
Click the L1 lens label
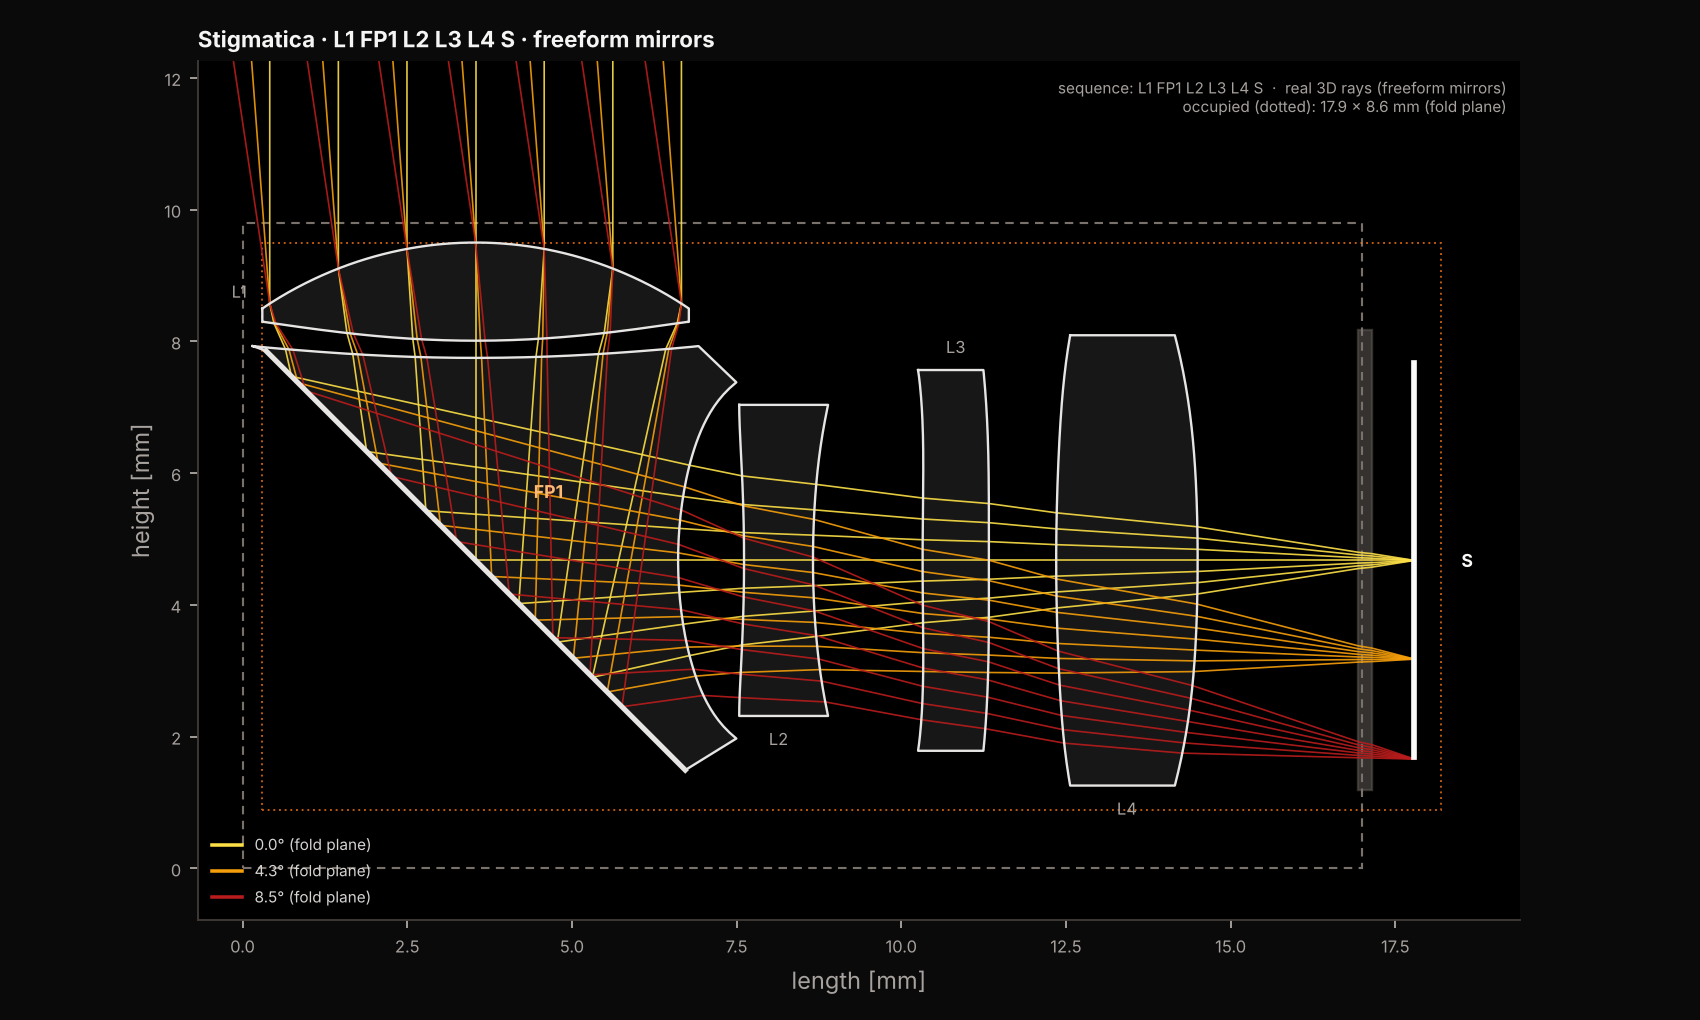239,292
